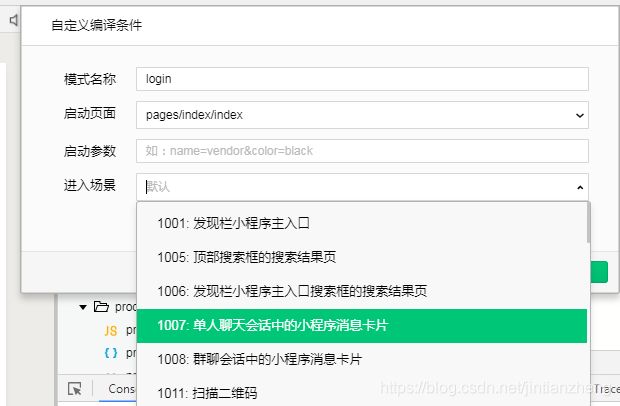Select scene 1005 顶部搜索框的搜索结果页

[362, 257]
